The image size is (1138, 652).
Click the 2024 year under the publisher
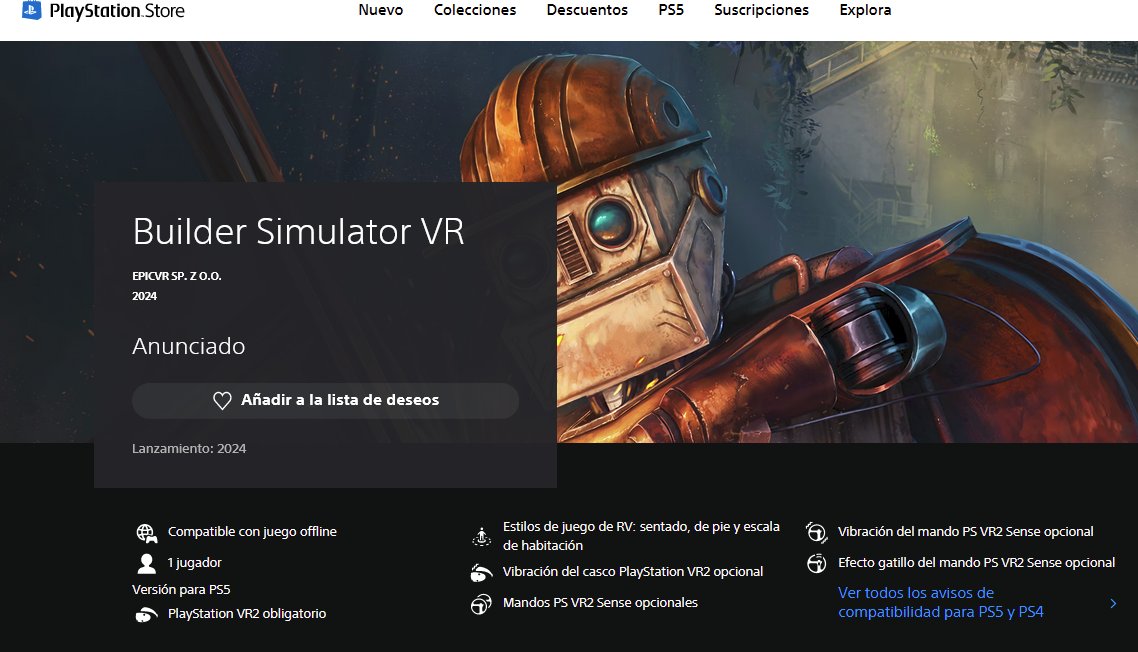point(144,296)
